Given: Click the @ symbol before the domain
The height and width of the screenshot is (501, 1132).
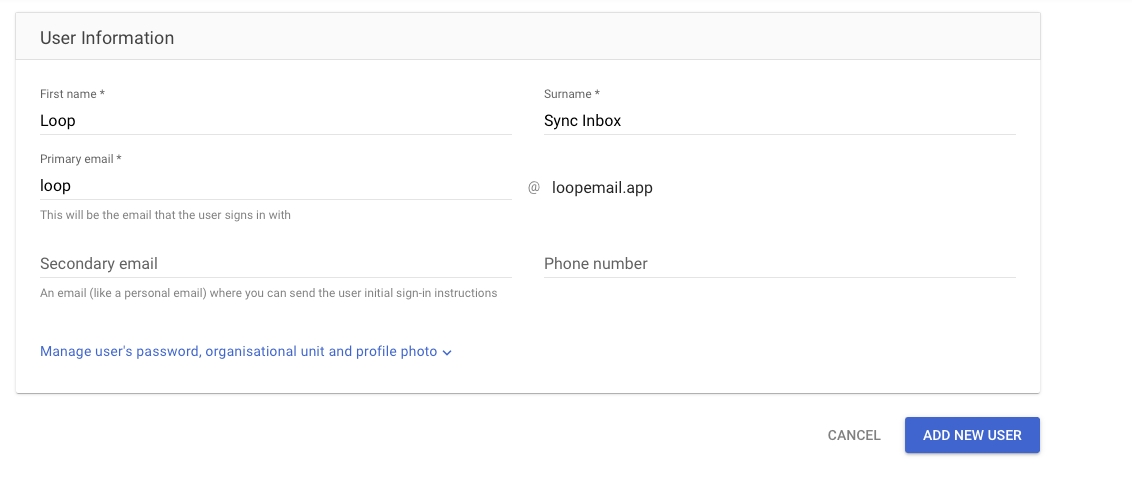Looking at the screenshot, I should pyautogui.click(x=534, y=188).
